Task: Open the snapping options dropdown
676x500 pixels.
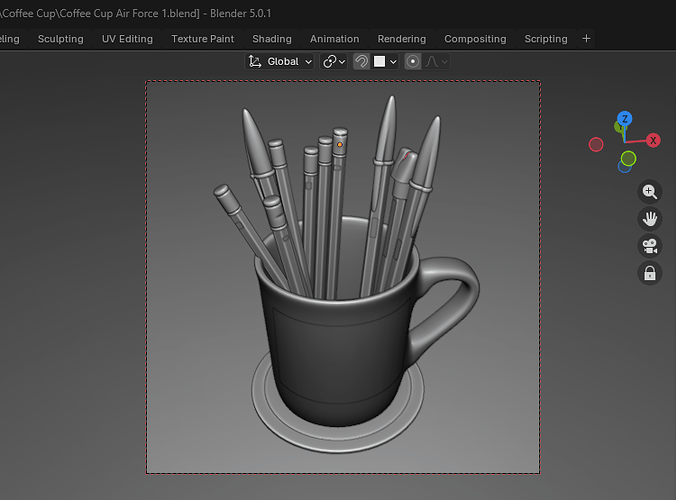Action: [385, 62]
